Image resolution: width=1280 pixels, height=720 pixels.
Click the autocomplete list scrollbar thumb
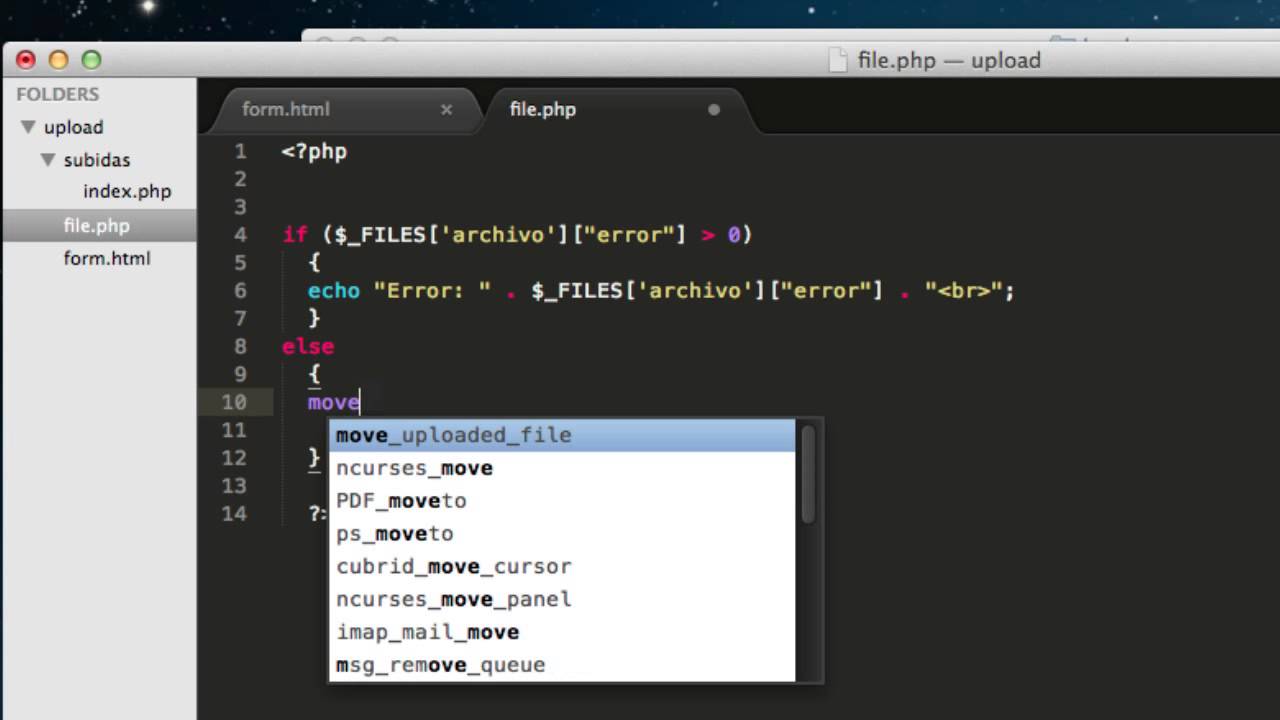(808, 473)
